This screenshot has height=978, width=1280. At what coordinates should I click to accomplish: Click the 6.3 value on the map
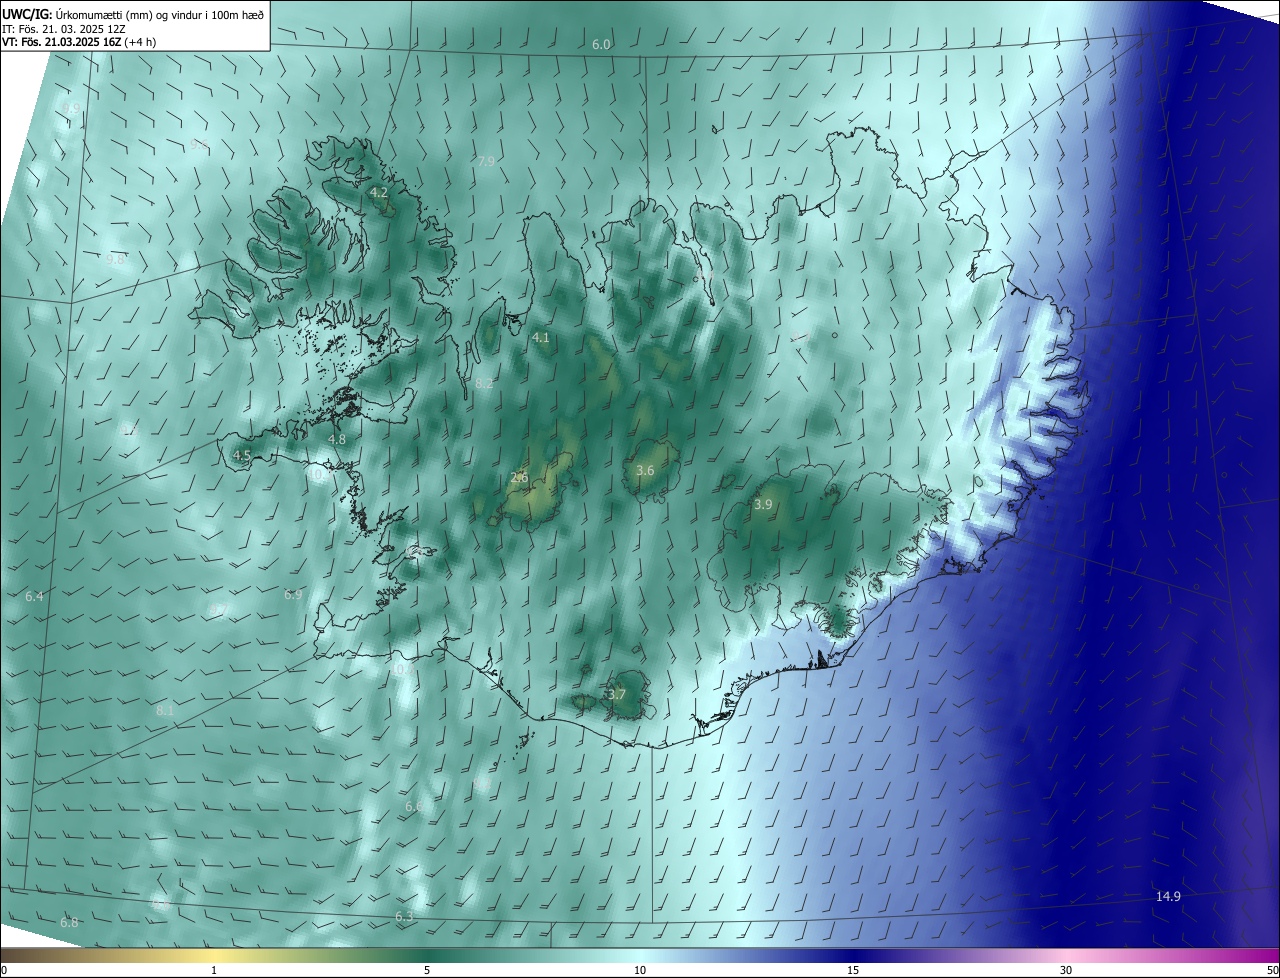tap(404, 916)
